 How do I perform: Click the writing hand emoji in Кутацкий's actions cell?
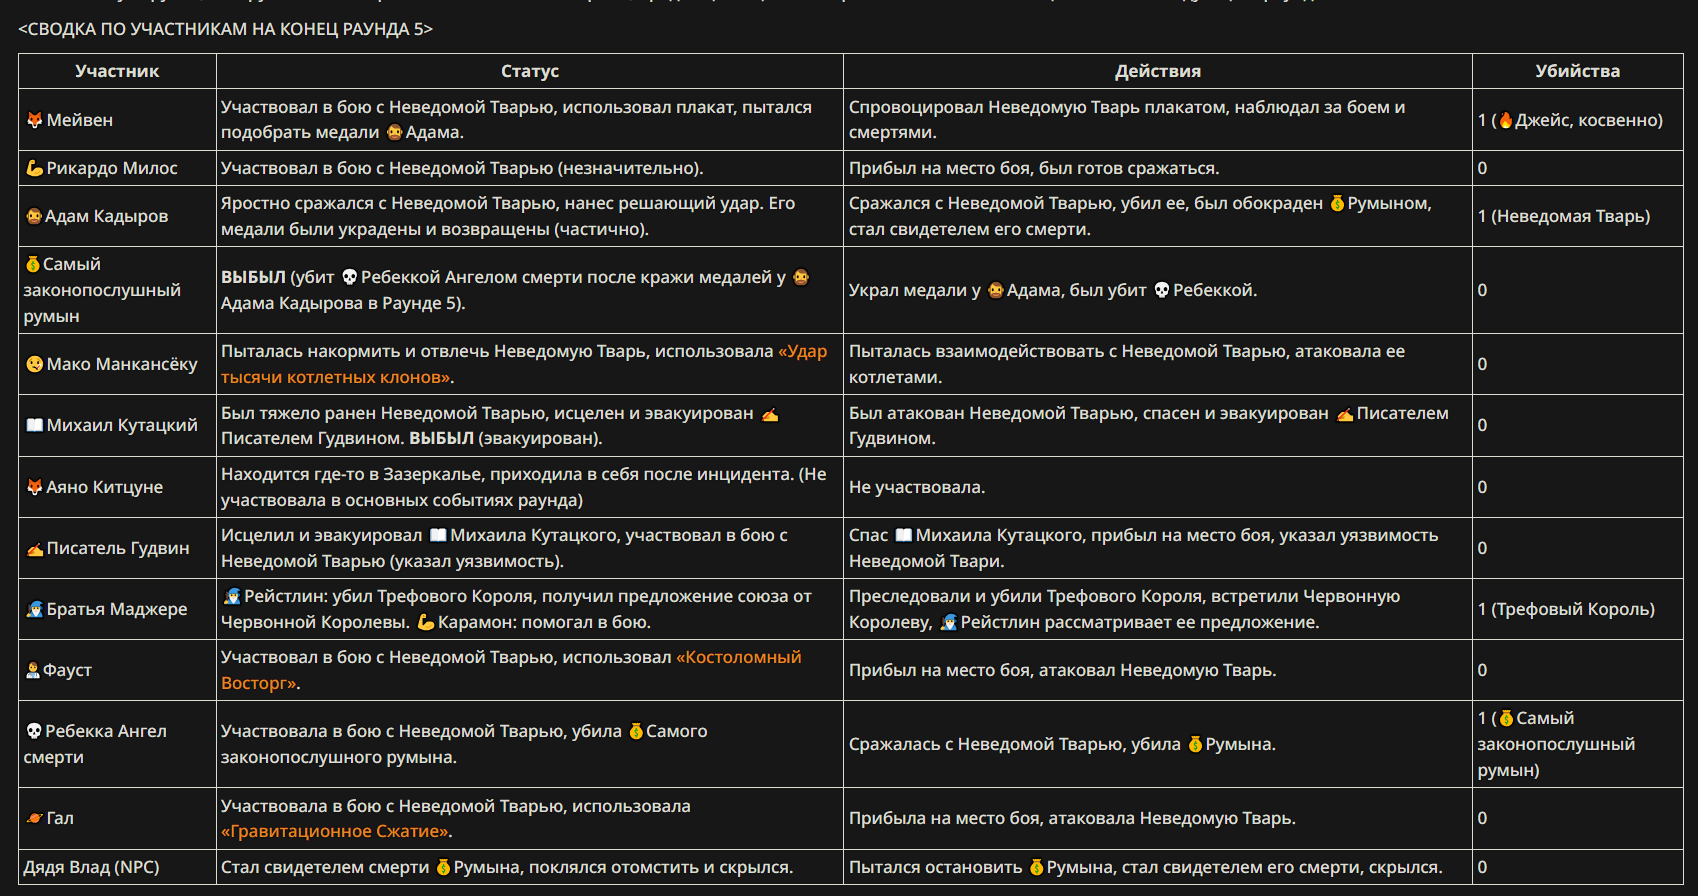pos(1345,413)
